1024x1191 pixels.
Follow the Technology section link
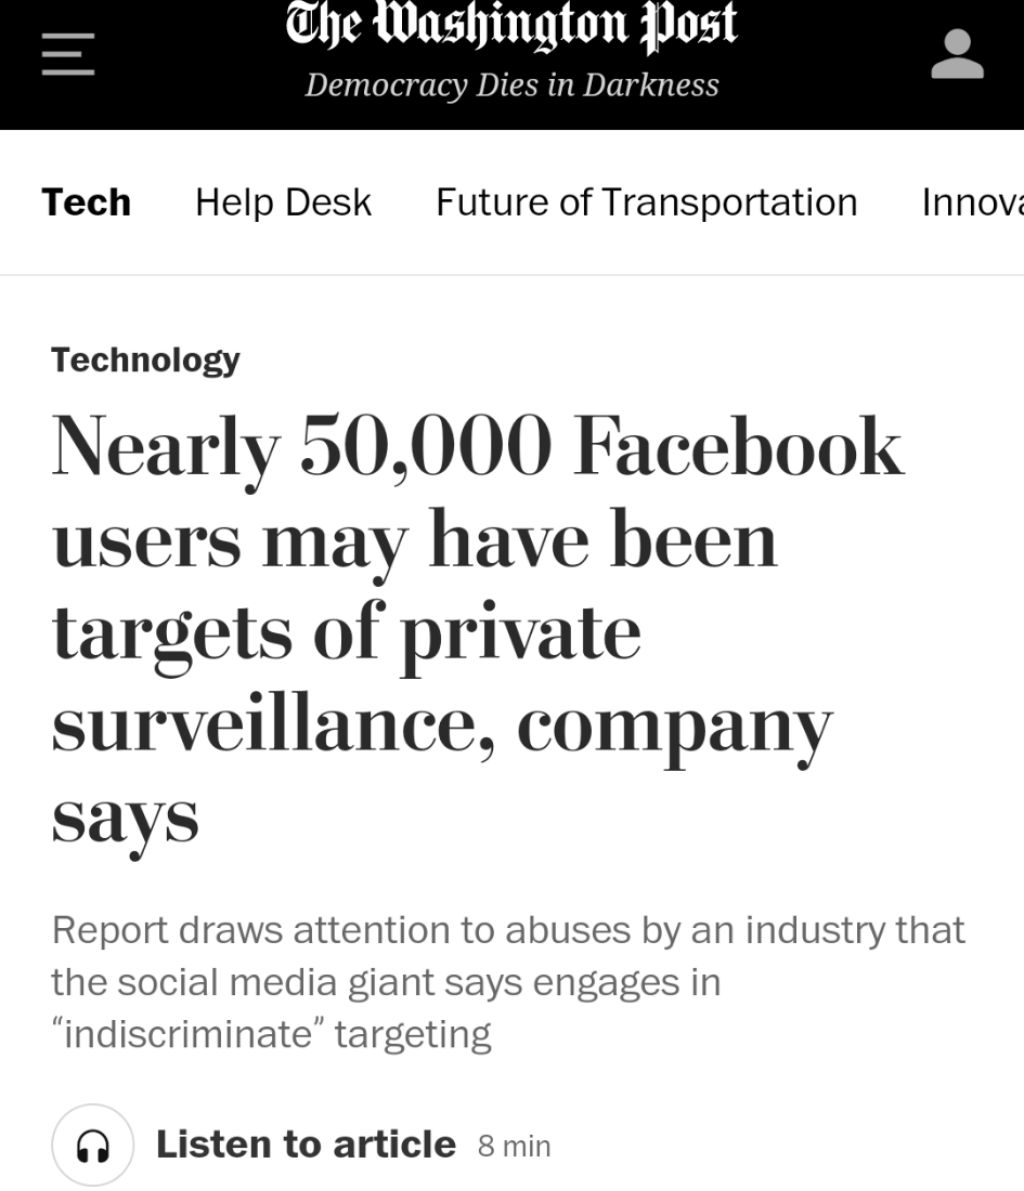pyautogui.click(x=145, y=359)
